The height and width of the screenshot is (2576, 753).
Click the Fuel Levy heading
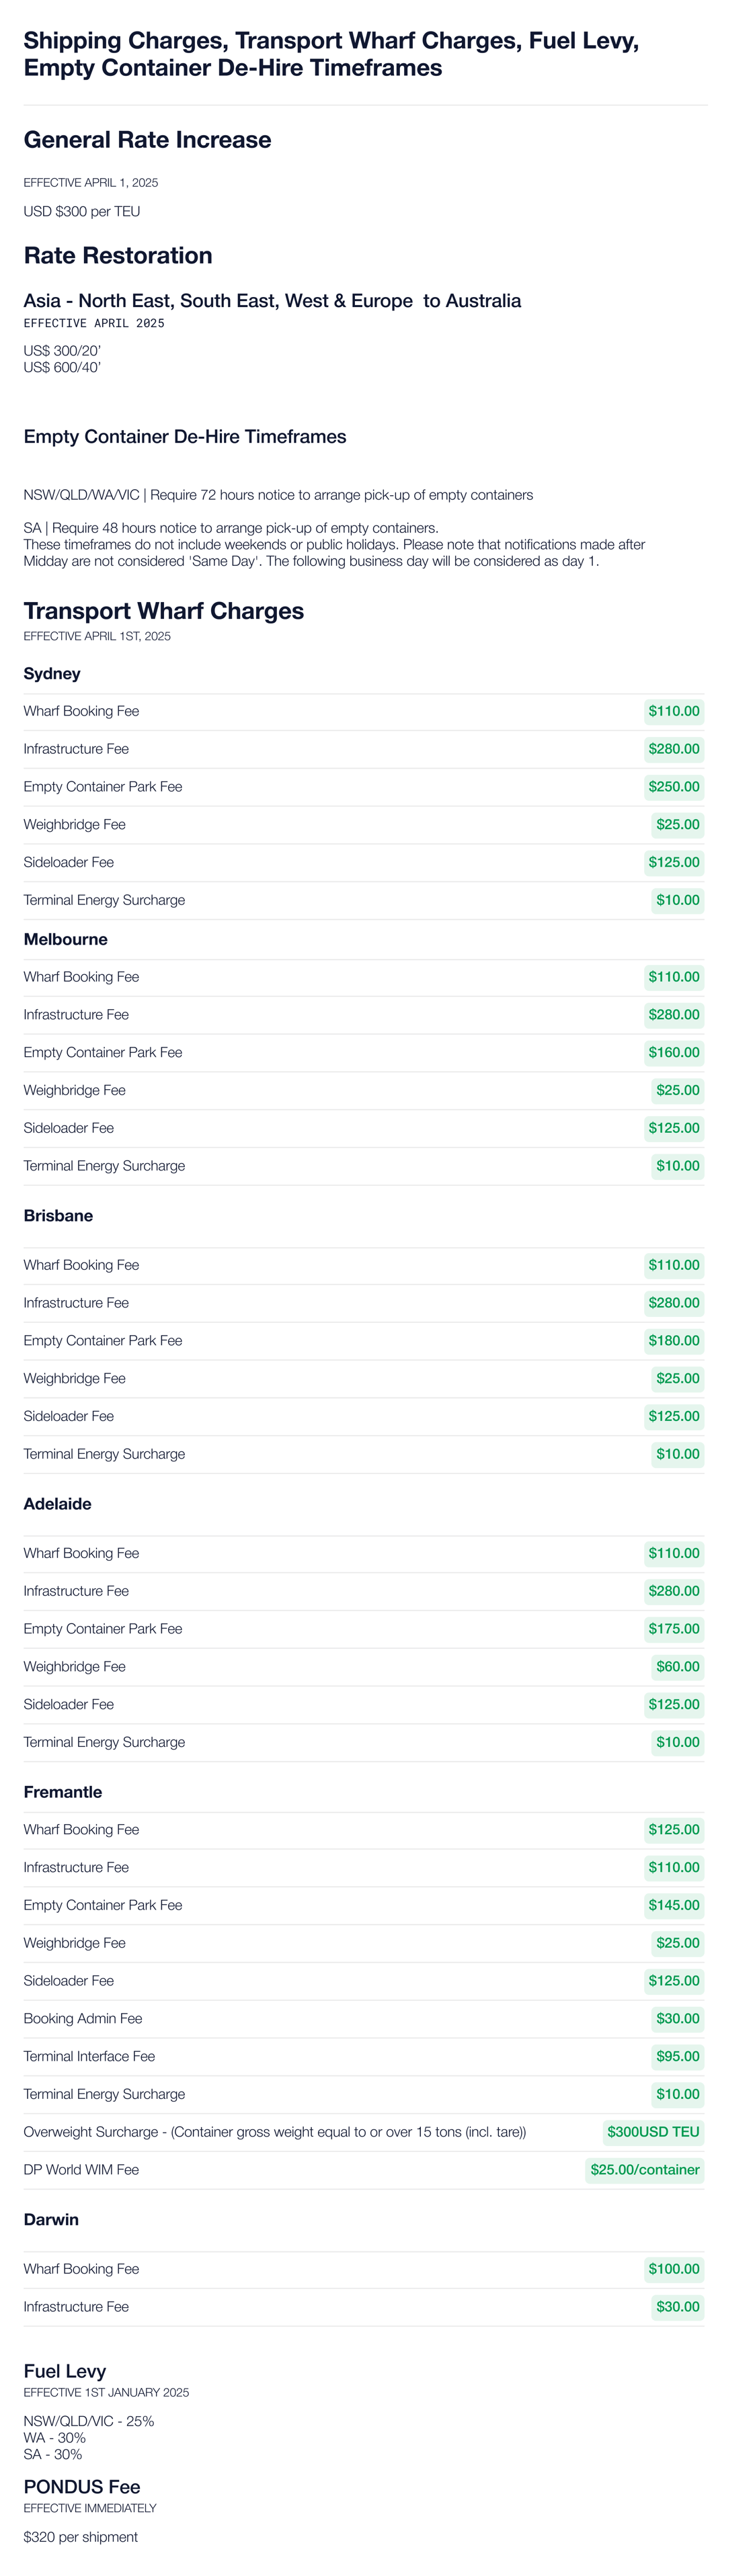tap(65, 2371)
